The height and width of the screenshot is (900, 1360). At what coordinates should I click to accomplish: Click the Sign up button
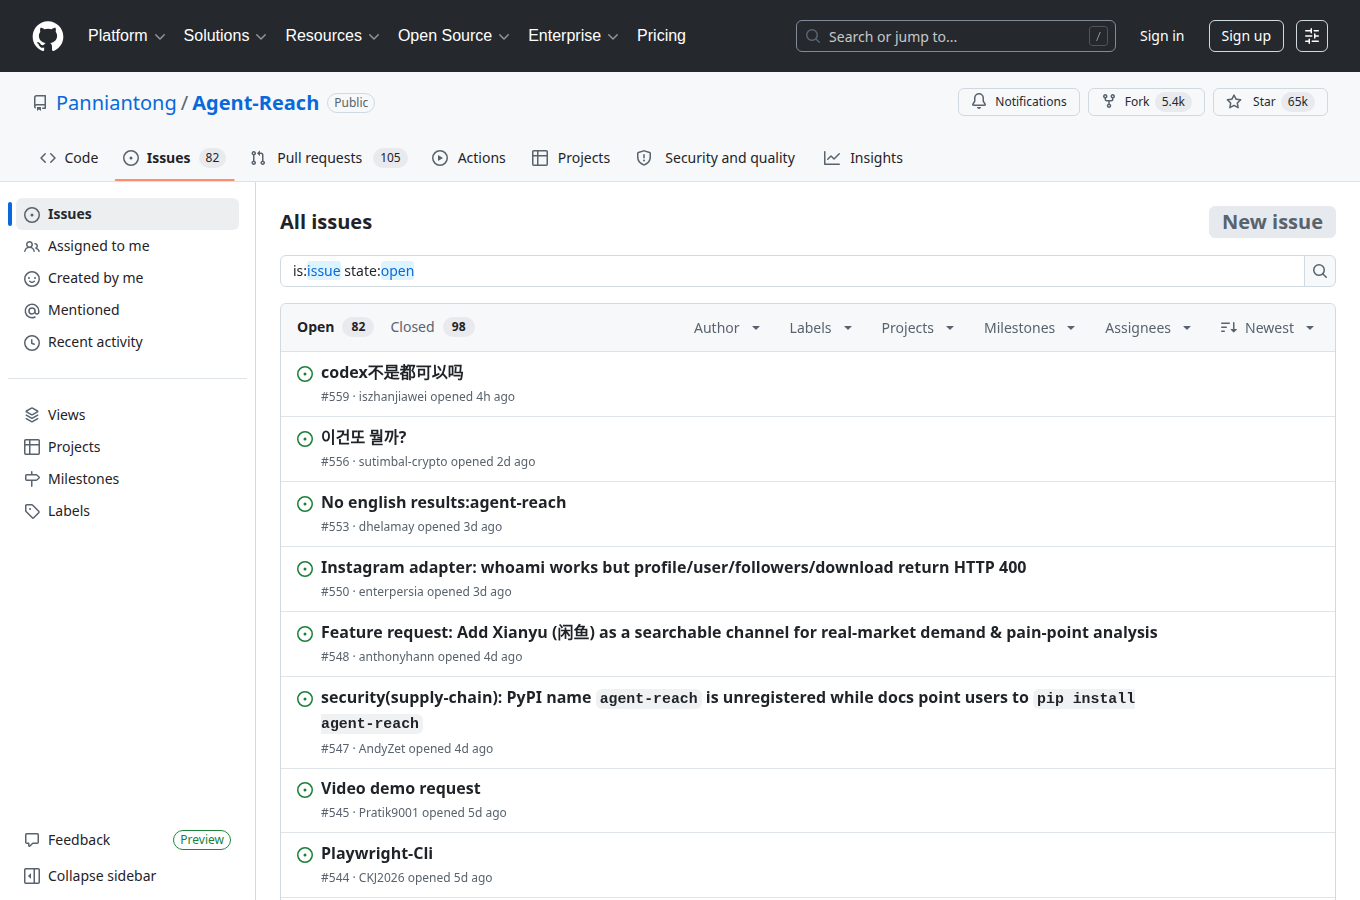pos(1246,36)
